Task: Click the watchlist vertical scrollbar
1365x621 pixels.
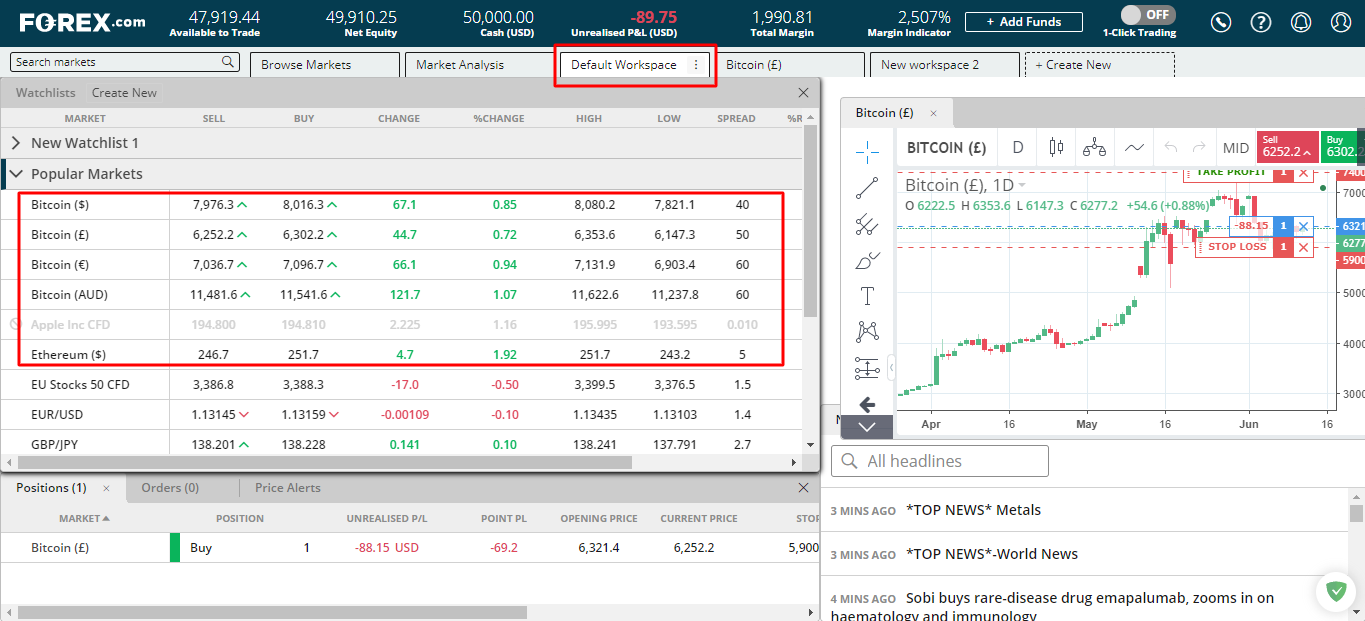Action: point(811,221)
